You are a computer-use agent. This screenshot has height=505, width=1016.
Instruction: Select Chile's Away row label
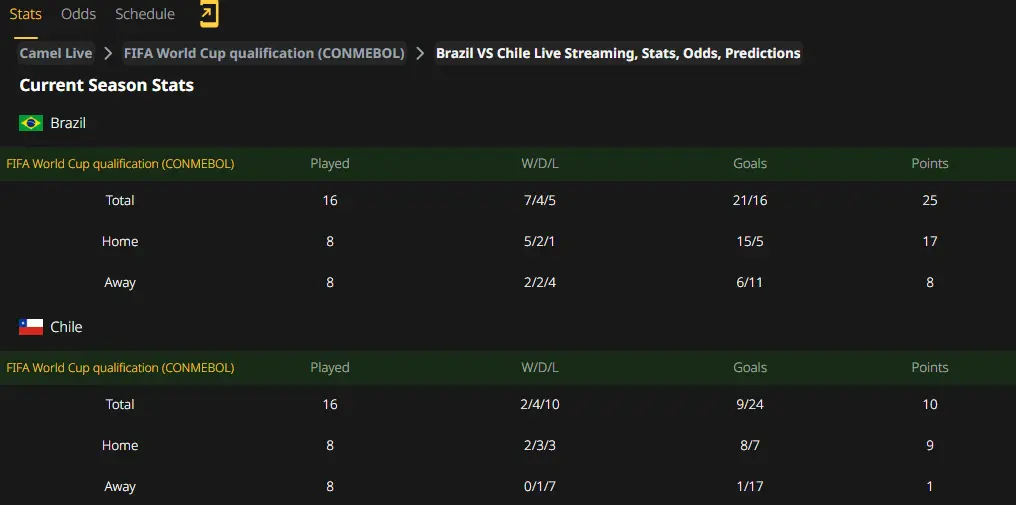coord(120,486)
